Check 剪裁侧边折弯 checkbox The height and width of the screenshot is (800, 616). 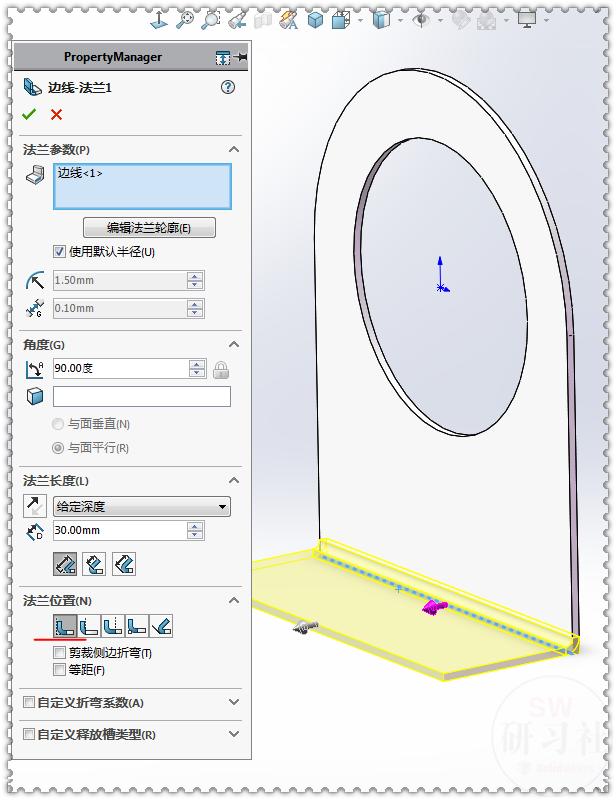[x=59, y=653]
